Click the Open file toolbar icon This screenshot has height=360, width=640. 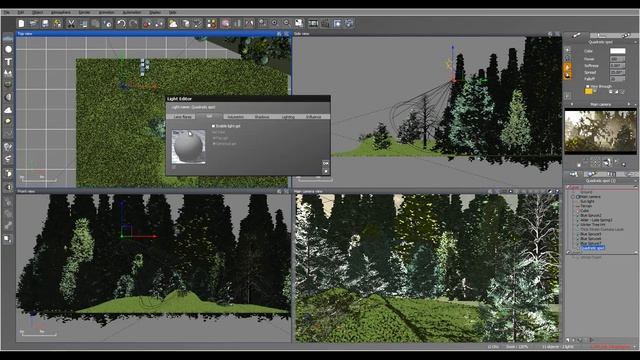[33, 24]
